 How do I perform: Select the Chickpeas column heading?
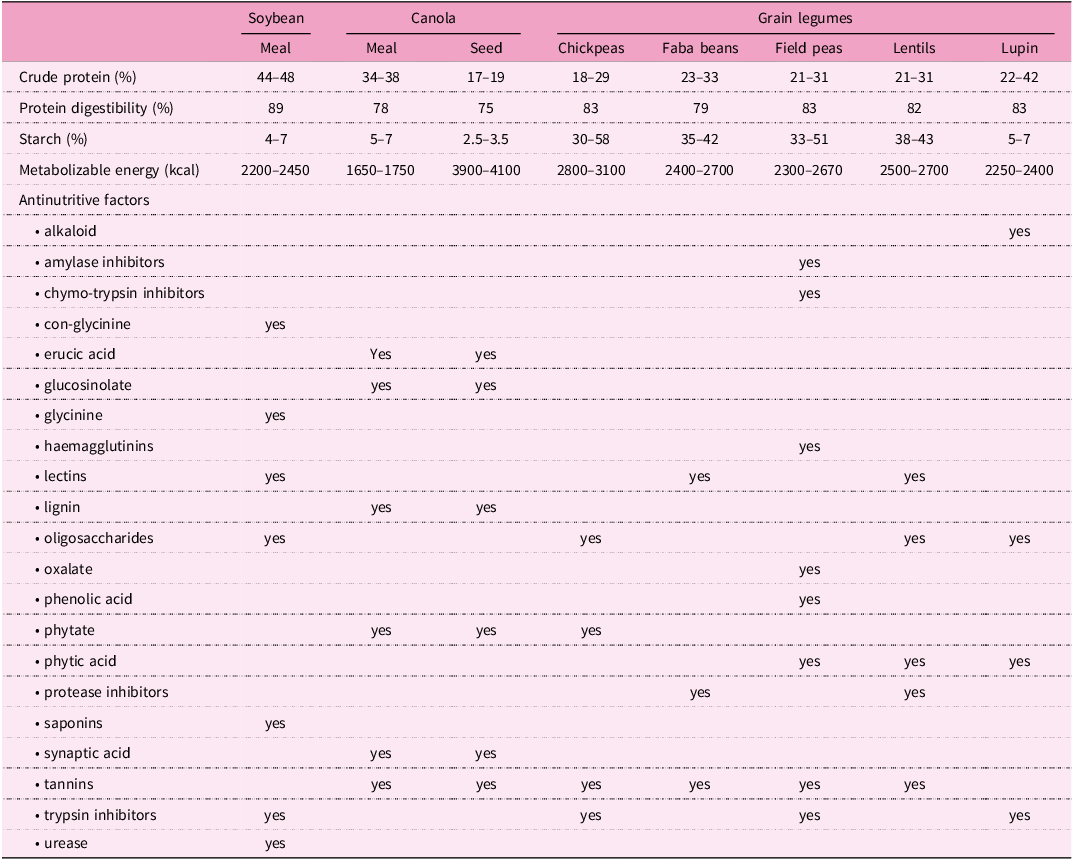(591, 49)
